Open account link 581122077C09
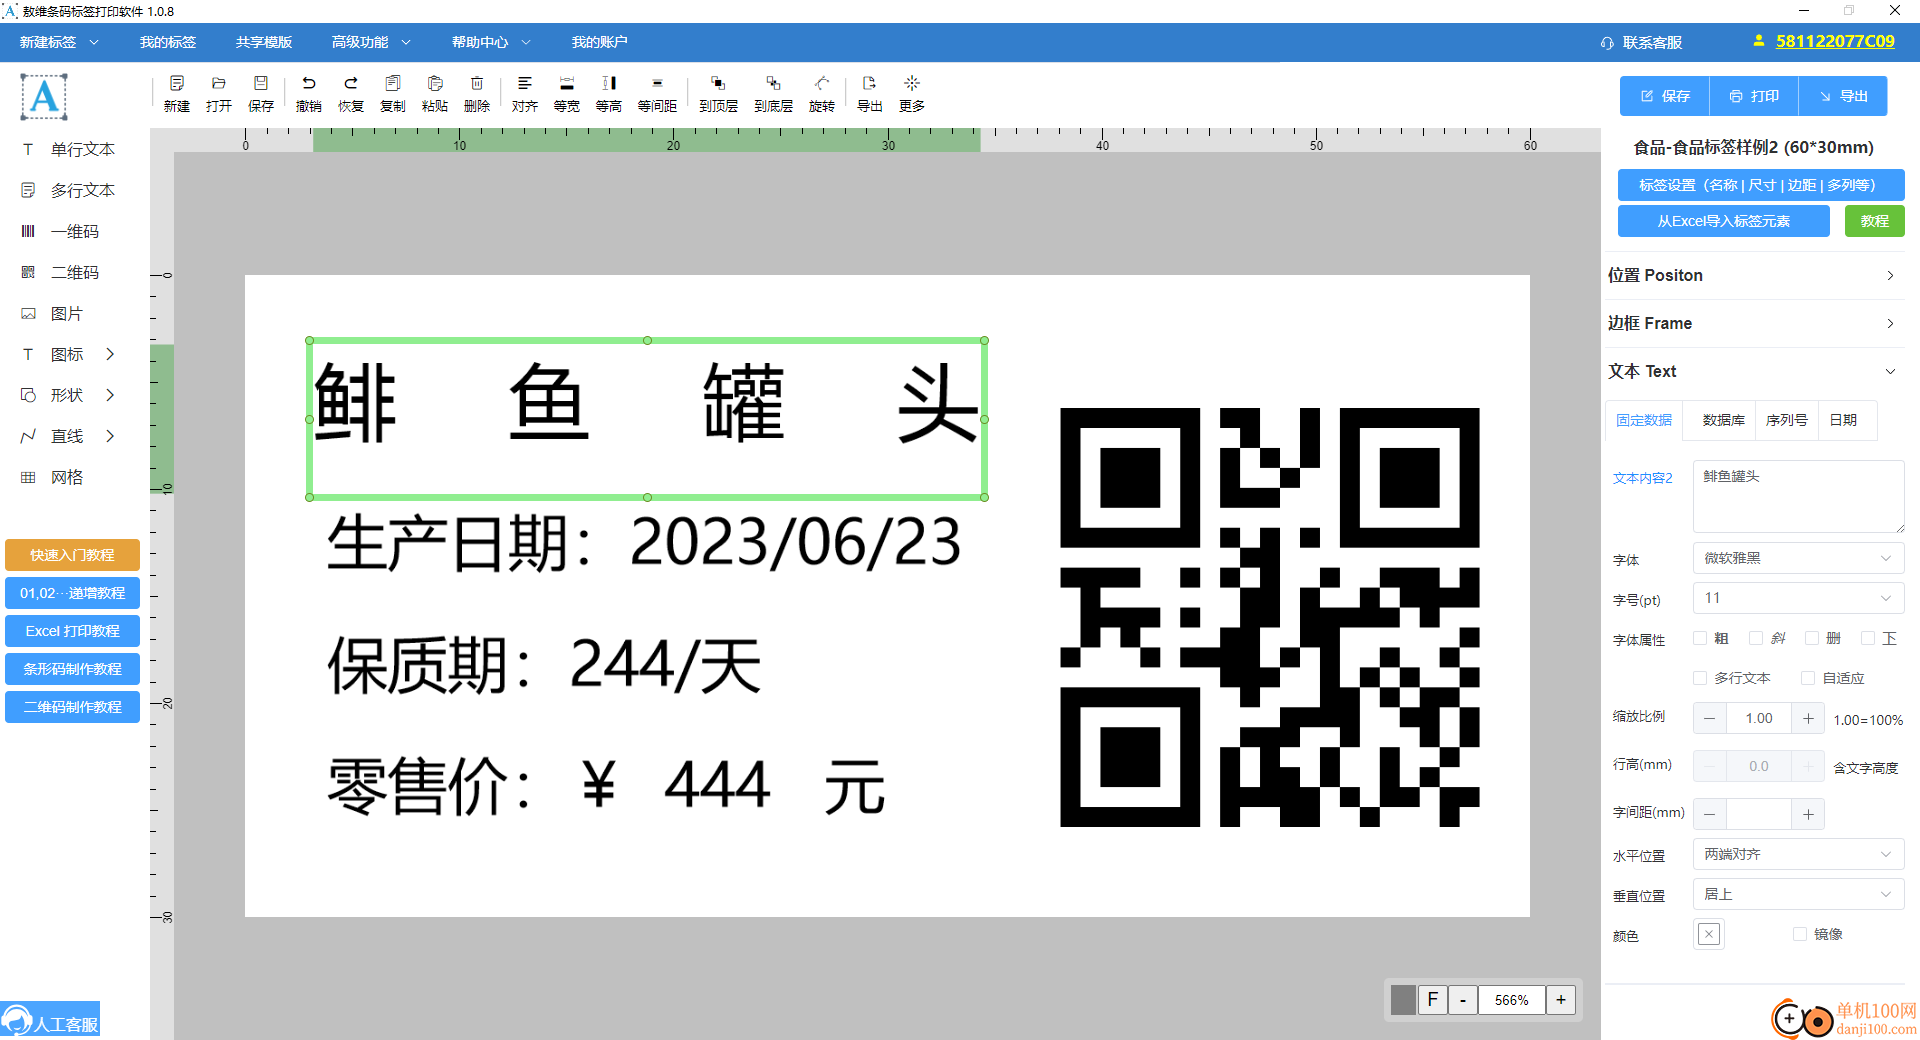This screenshot has width=1920, height=1040. click(1835, 41)
